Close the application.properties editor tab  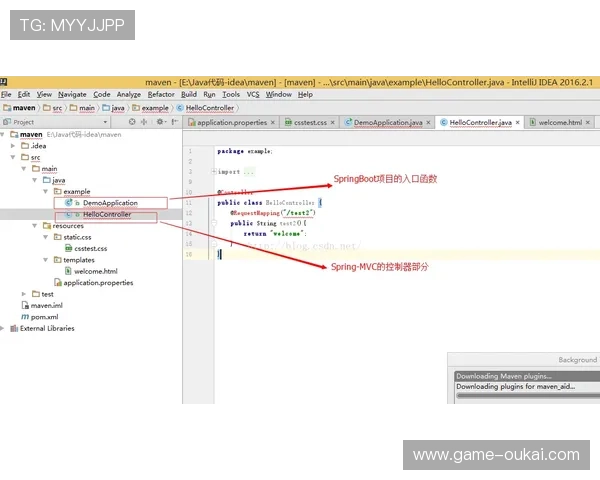[274, 122]
